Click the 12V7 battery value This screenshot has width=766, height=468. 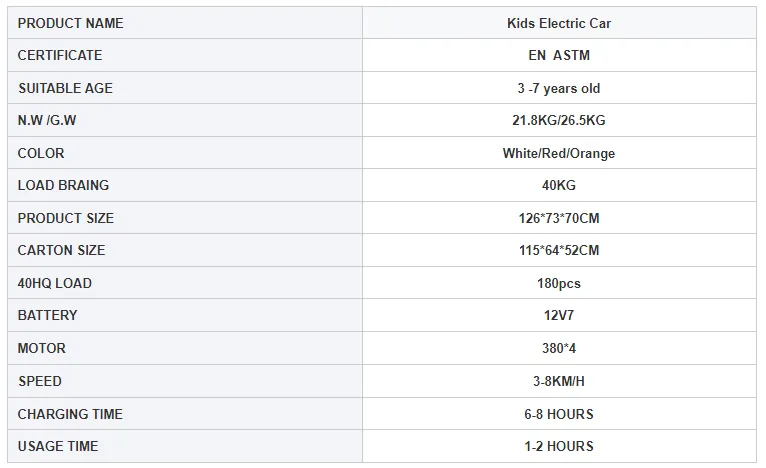pyautogui.click(x=559, y=315)
